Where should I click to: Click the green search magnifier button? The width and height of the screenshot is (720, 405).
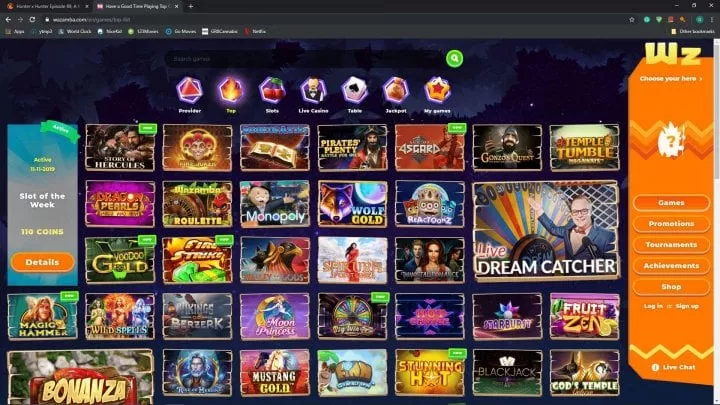point(455,59)
